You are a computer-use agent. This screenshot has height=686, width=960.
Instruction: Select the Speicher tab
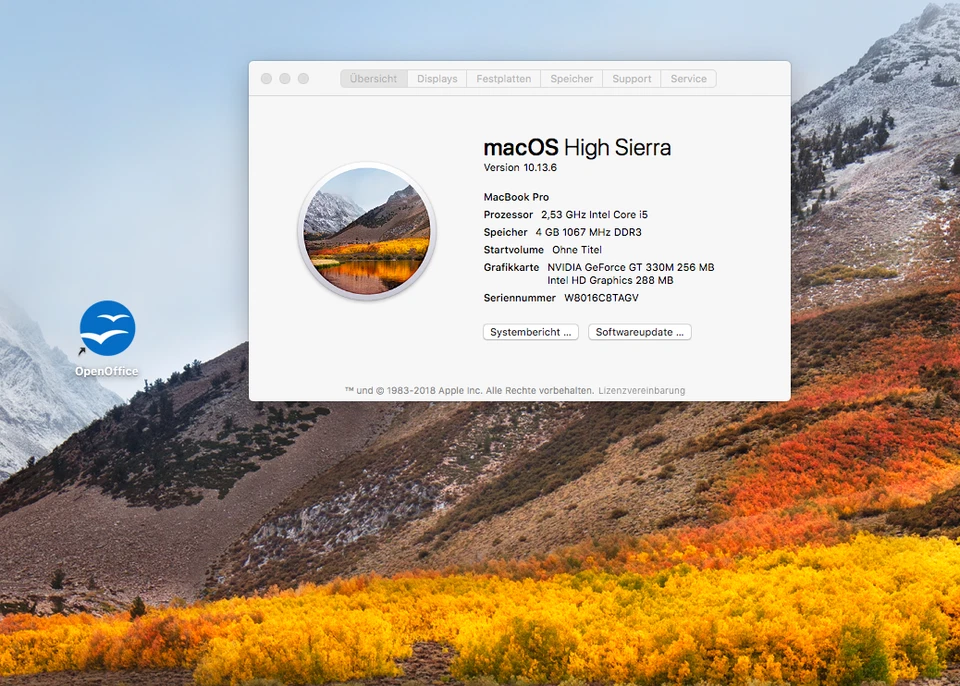571,78
